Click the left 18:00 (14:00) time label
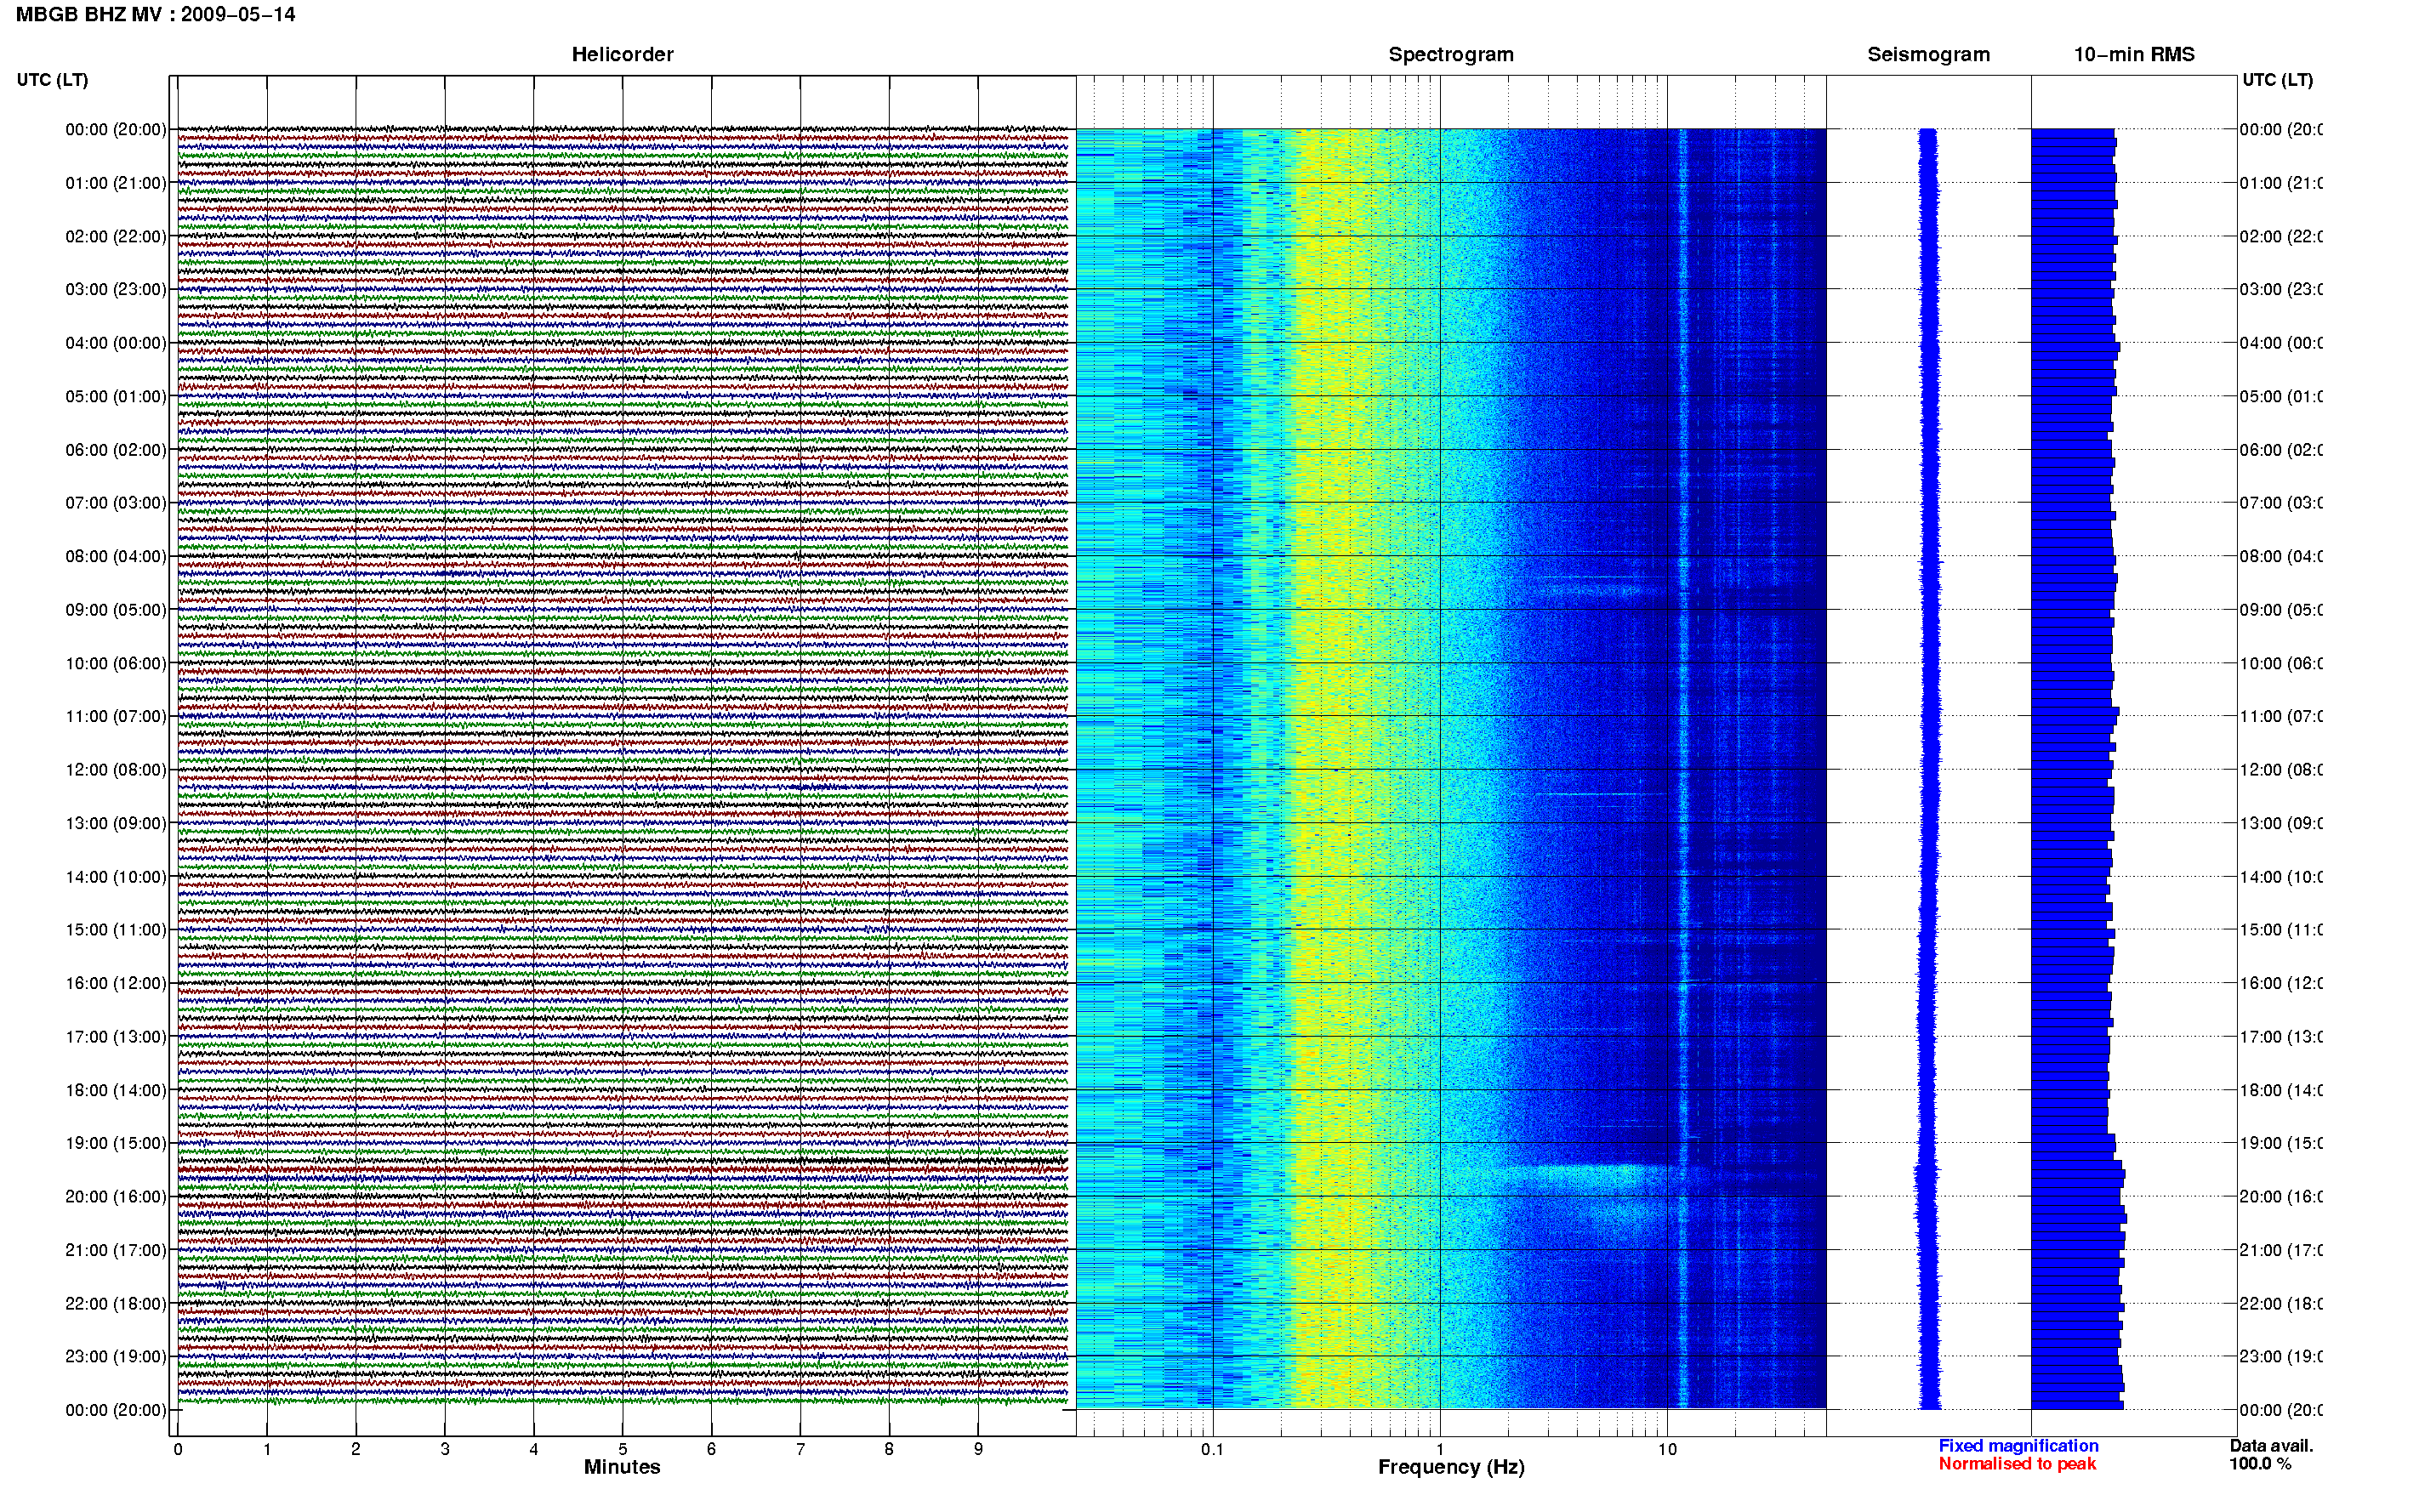2419x1512 pixels. pos(116,1090)
